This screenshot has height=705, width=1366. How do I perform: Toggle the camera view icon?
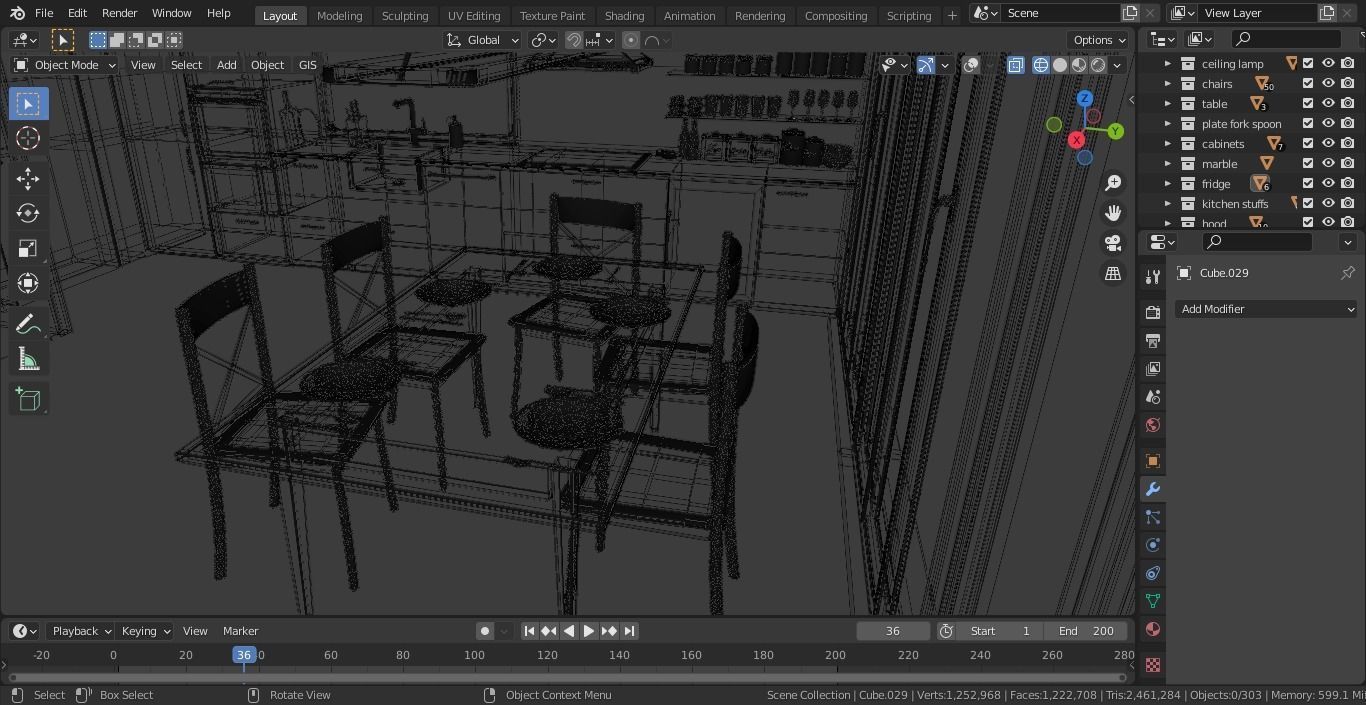point(1113,243)
